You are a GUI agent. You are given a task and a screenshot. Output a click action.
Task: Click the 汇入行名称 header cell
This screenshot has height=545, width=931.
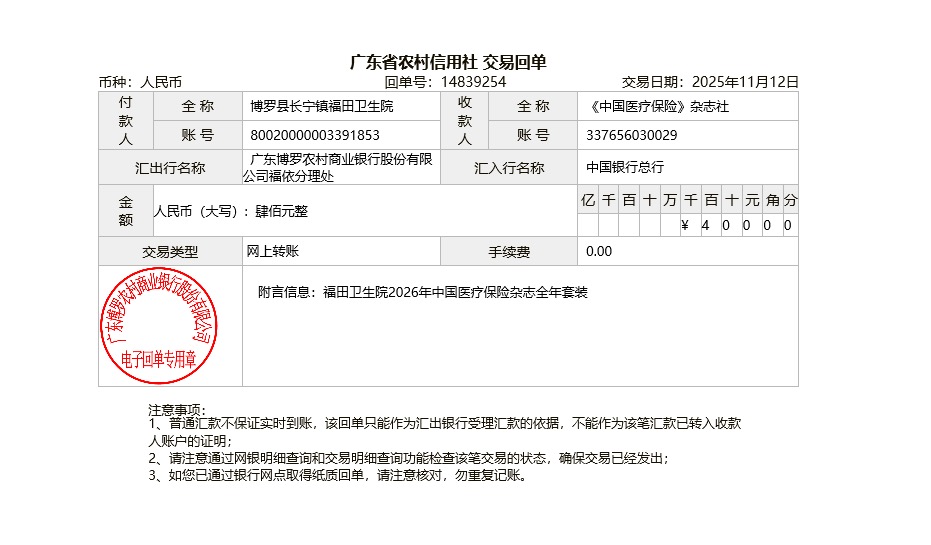[x=509, y=168]
